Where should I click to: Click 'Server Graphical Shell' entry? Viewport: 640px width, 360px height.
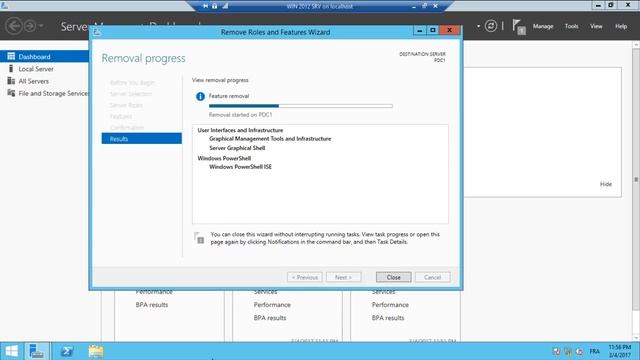237,148
